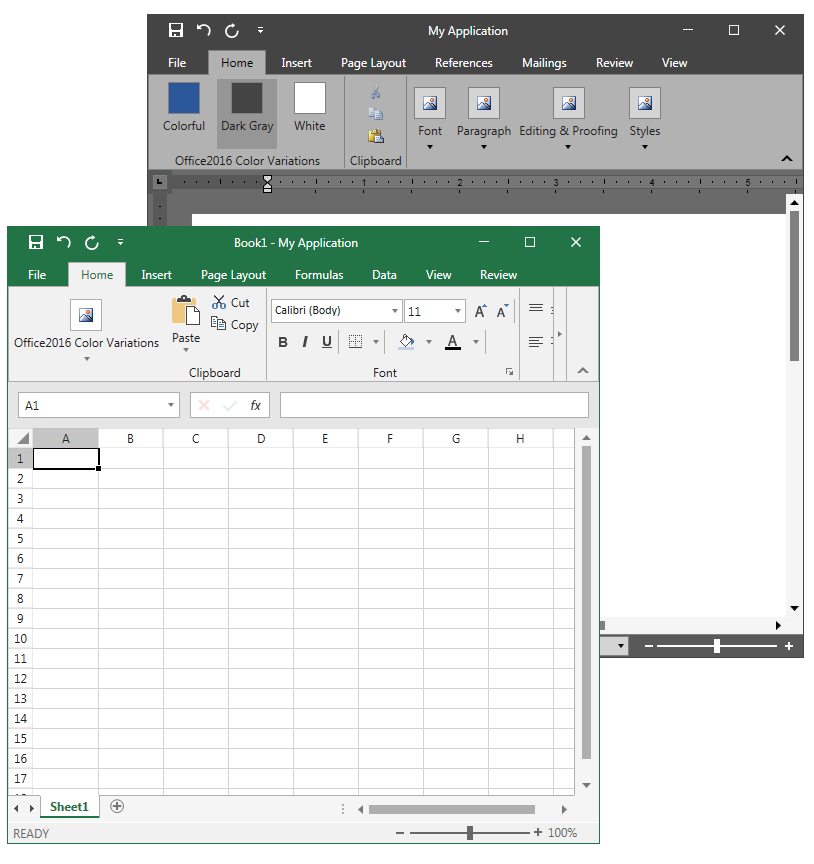Click the select-all corner of the spreadsheet
Viewport: 814px width, 864px height.
point(21,439)
